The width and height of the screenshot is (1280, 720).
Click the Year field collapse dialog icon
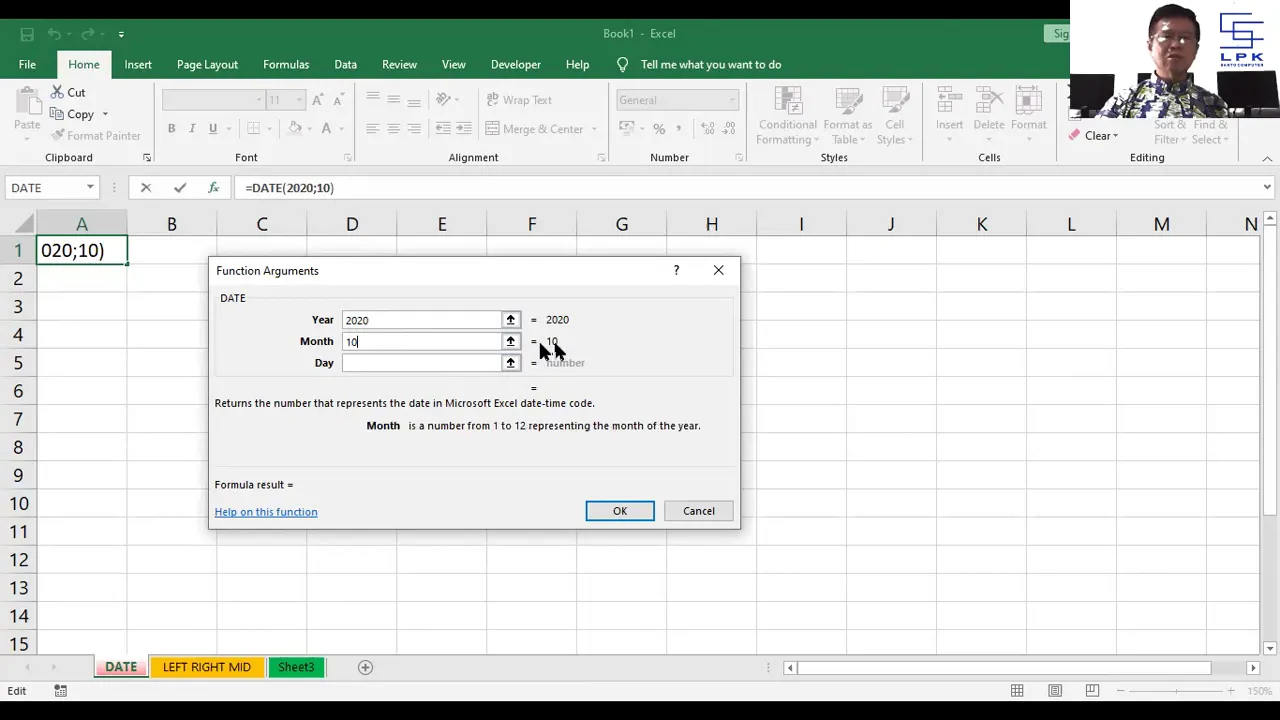pos(510,320)
